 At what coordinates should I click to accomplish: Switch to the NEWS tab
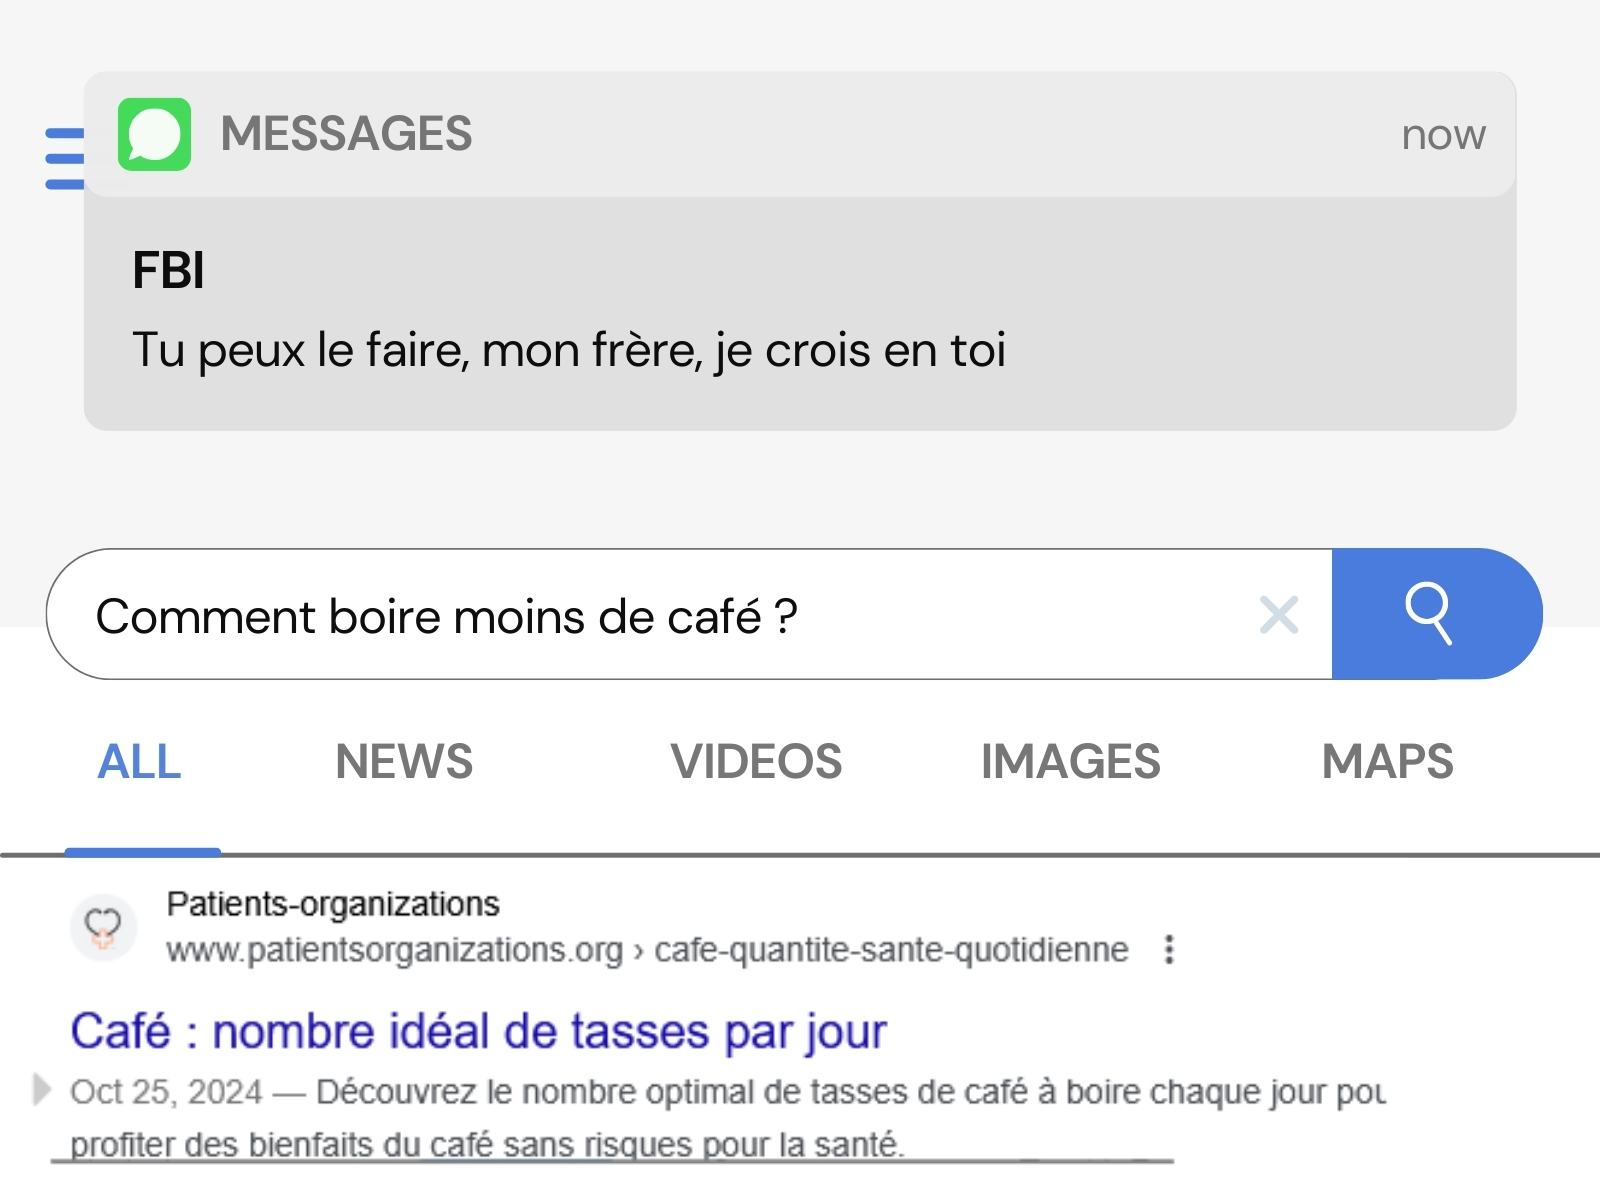click(404, 762)
